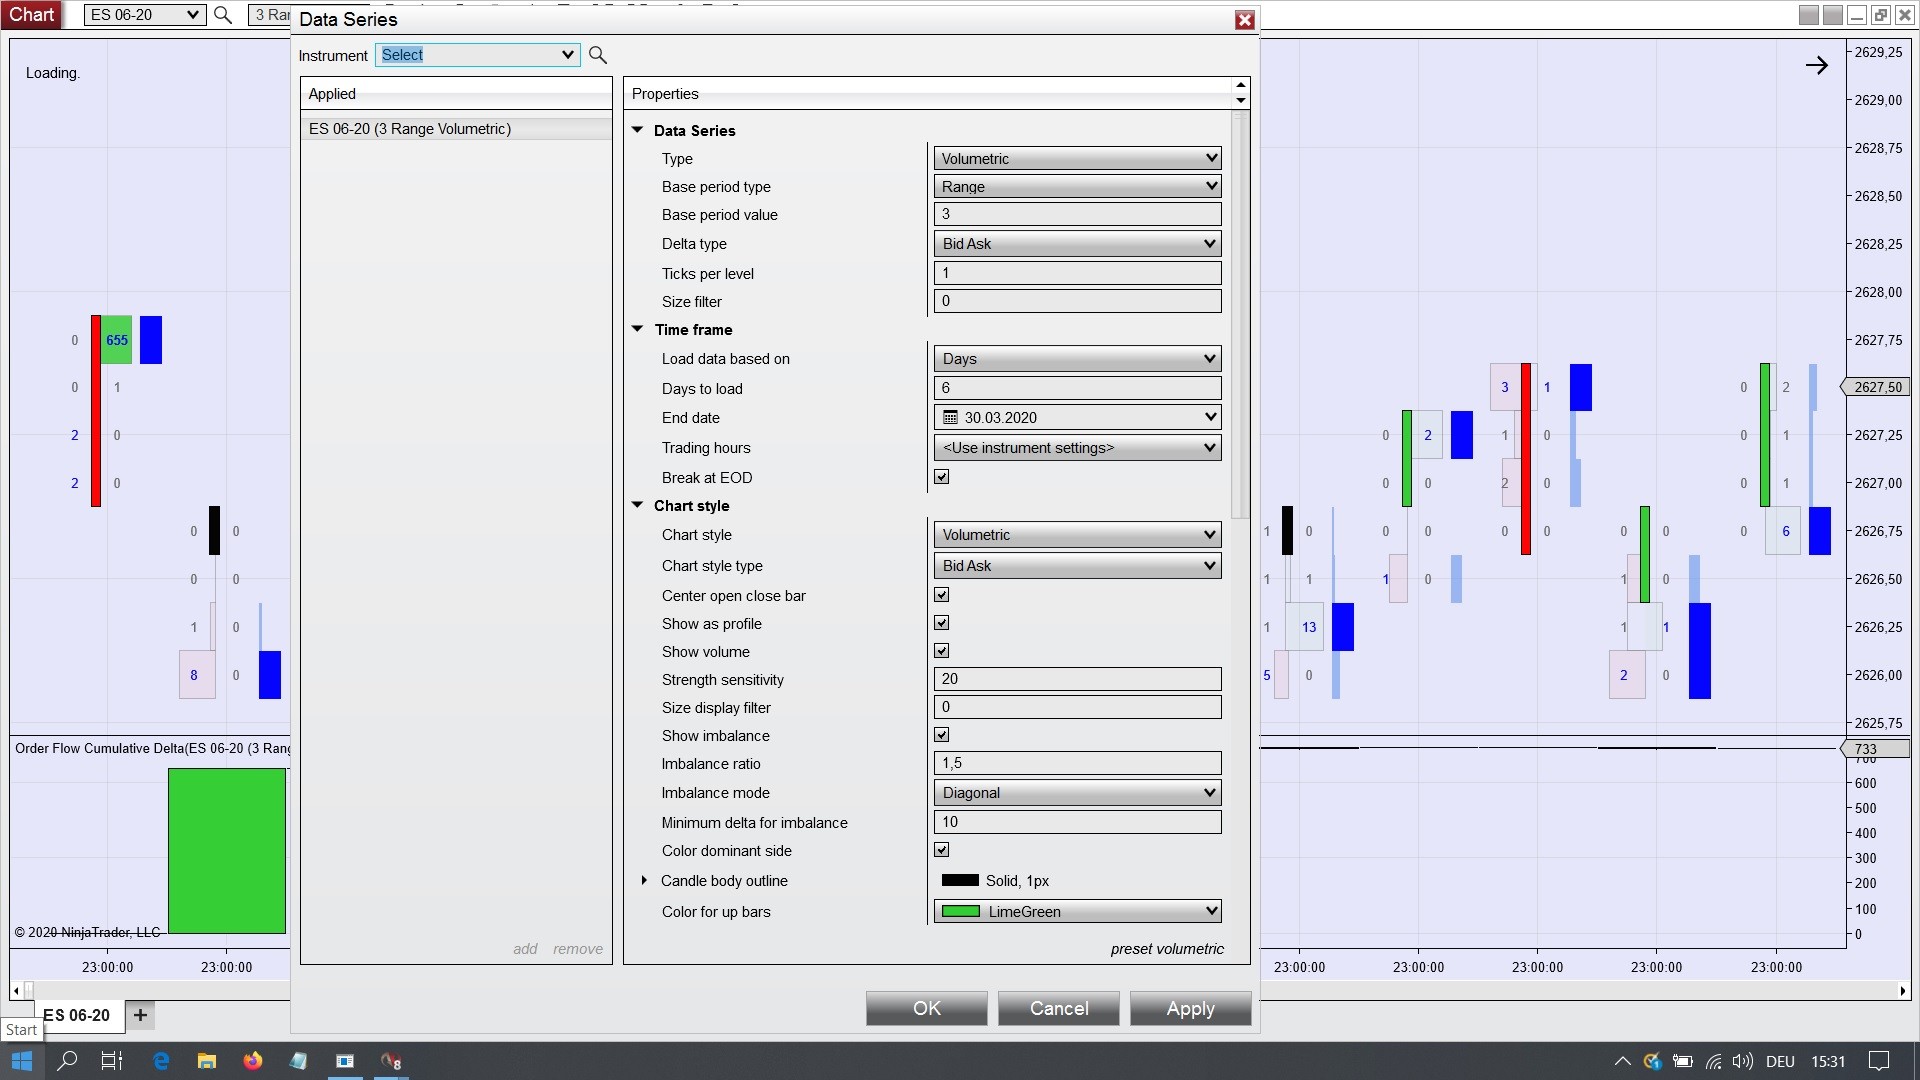This screenshot has height=1080, width=1920.
Task: Open taskbar search
Action: (x=67, y=1061)
